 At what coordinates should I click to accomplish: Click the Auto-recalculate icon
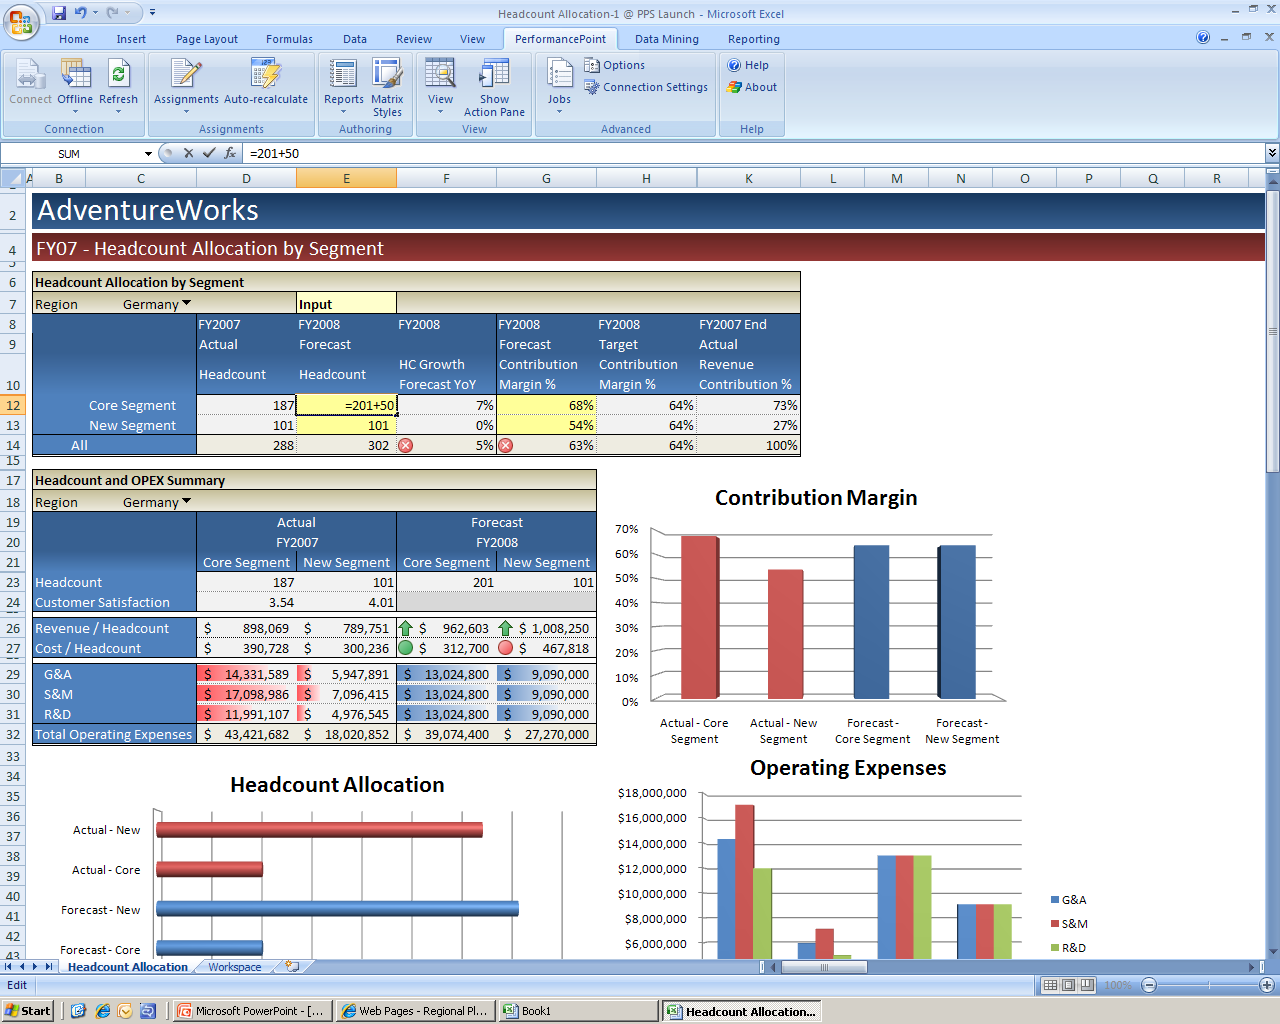[x=266, y=74]
